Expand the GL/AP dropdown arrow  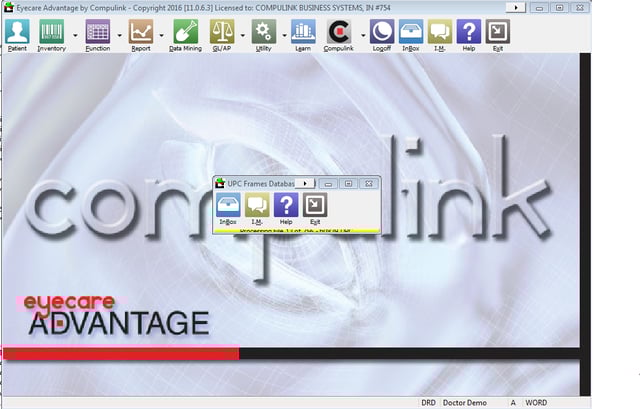click(x=242, y=36)
